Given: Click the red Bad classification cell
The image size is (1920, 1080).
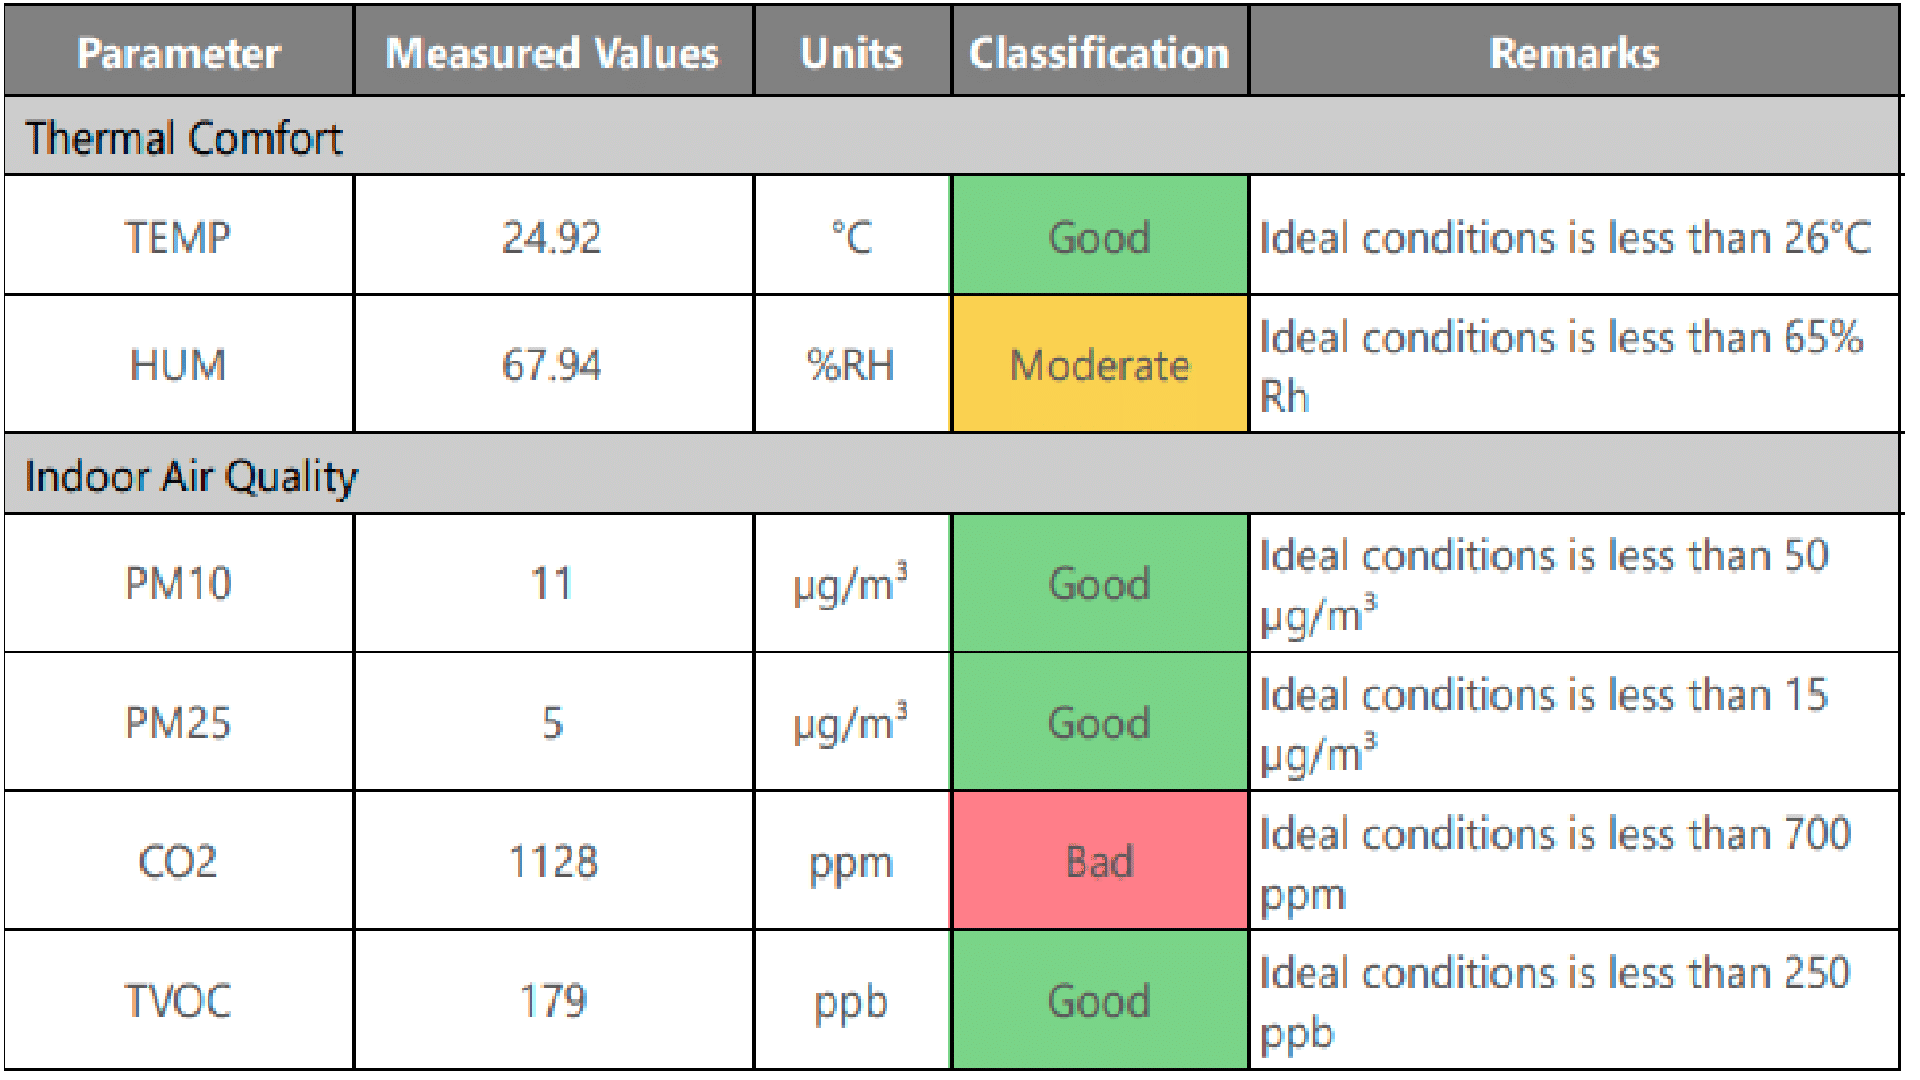Looking at the screenshot, I should pos(1099,861).
